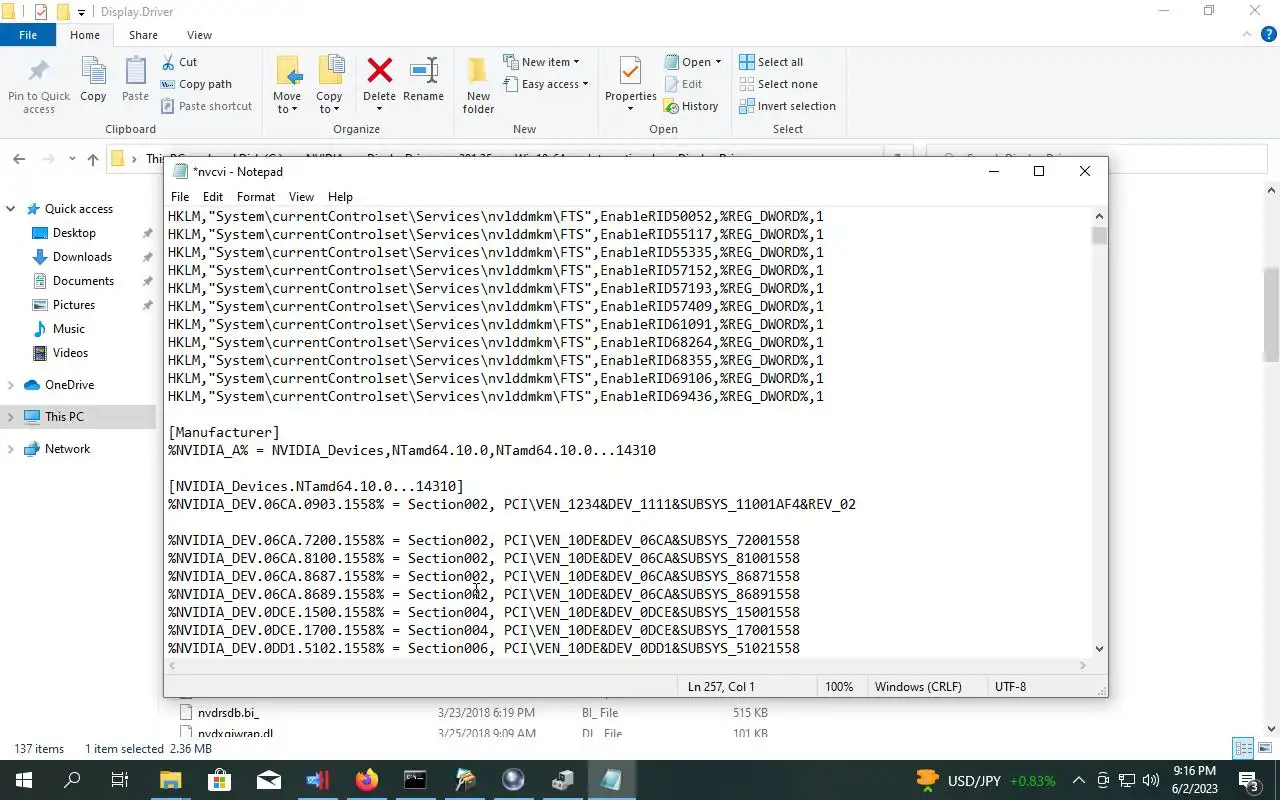This screenshot has height=800, width=1280.
Task: Expand OneDrive tree node
Action: click(11, 385)
